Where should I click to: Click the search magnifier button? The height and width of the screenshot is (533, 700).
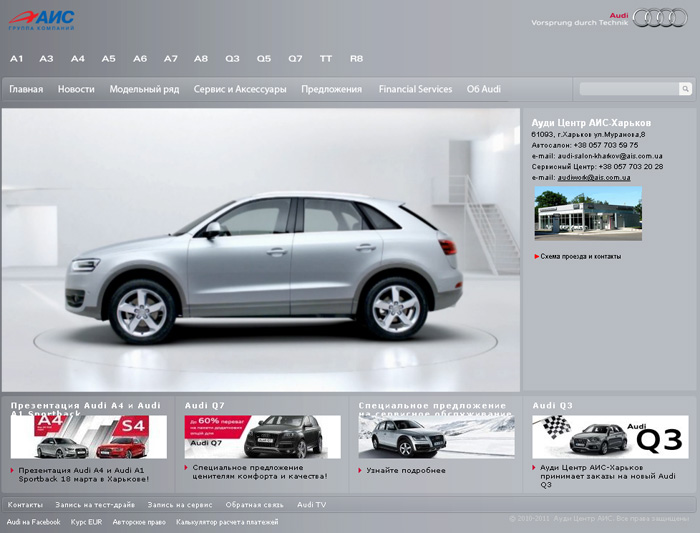click(x=685, y=89)
